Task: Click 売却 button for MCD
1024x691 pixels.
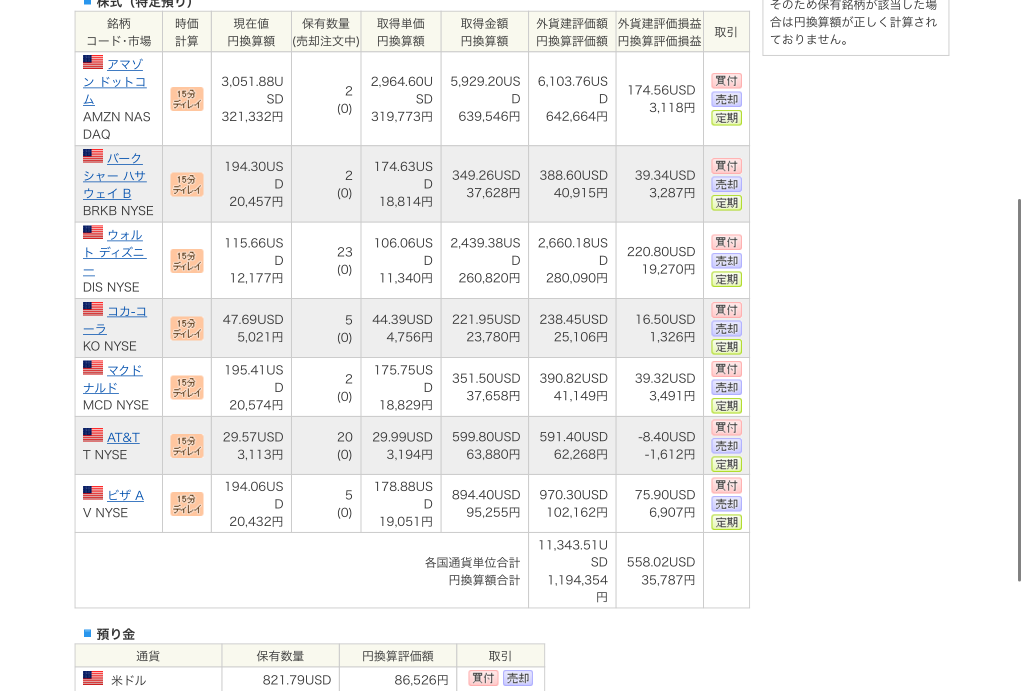Action: (x=726, y=387)
